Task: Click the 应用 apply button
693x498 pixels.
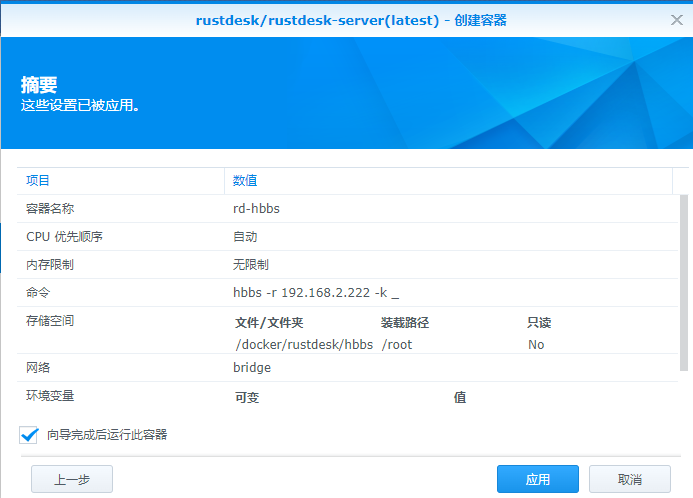Action: coord(538,479)
